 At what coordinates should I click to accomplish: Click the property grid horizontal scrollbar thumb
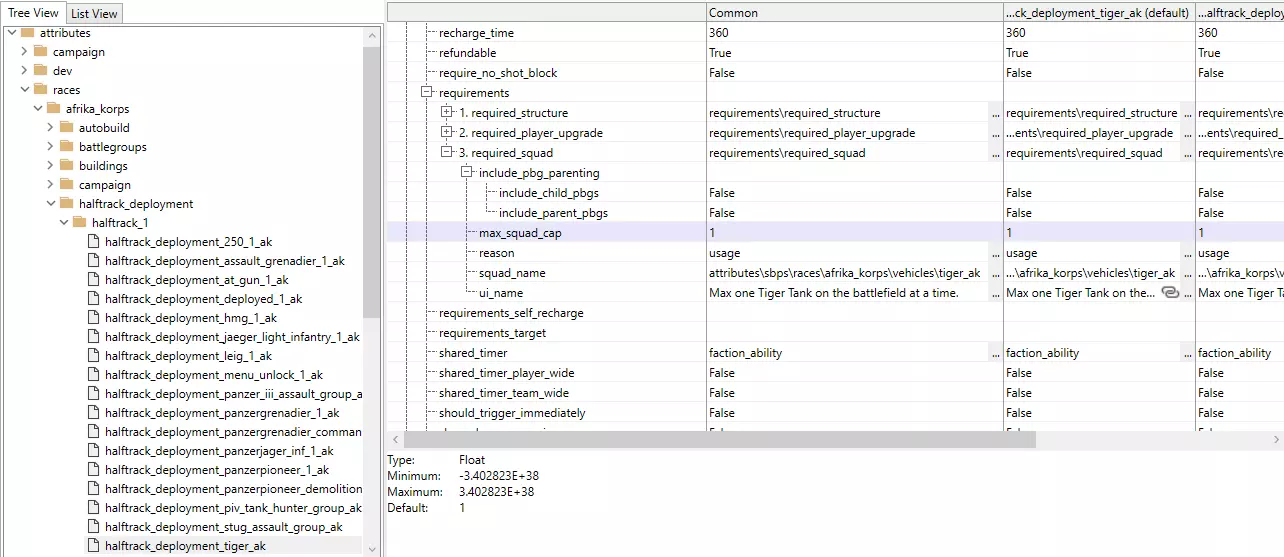coord(719,440)
